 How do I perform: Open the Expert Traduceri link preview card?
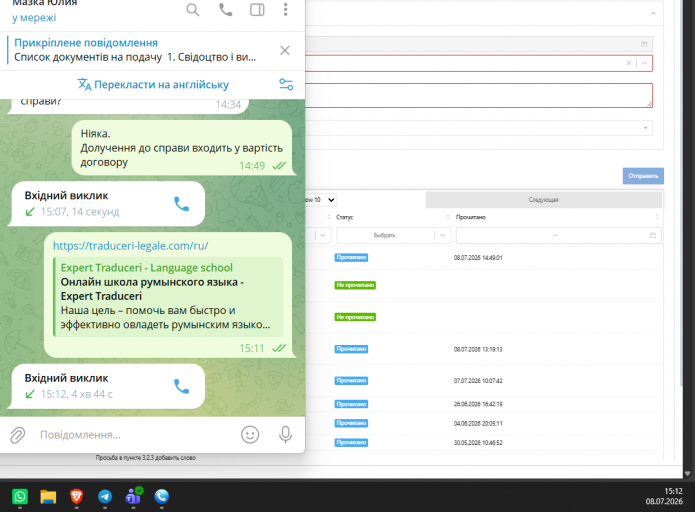tap(168, 297)
